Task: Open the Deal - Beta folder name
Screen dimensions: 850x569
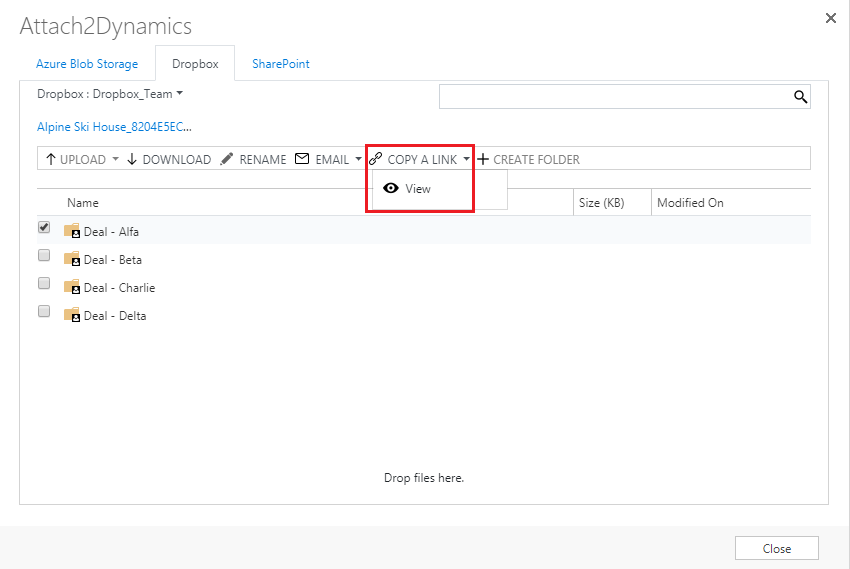Action: (113, 260)
